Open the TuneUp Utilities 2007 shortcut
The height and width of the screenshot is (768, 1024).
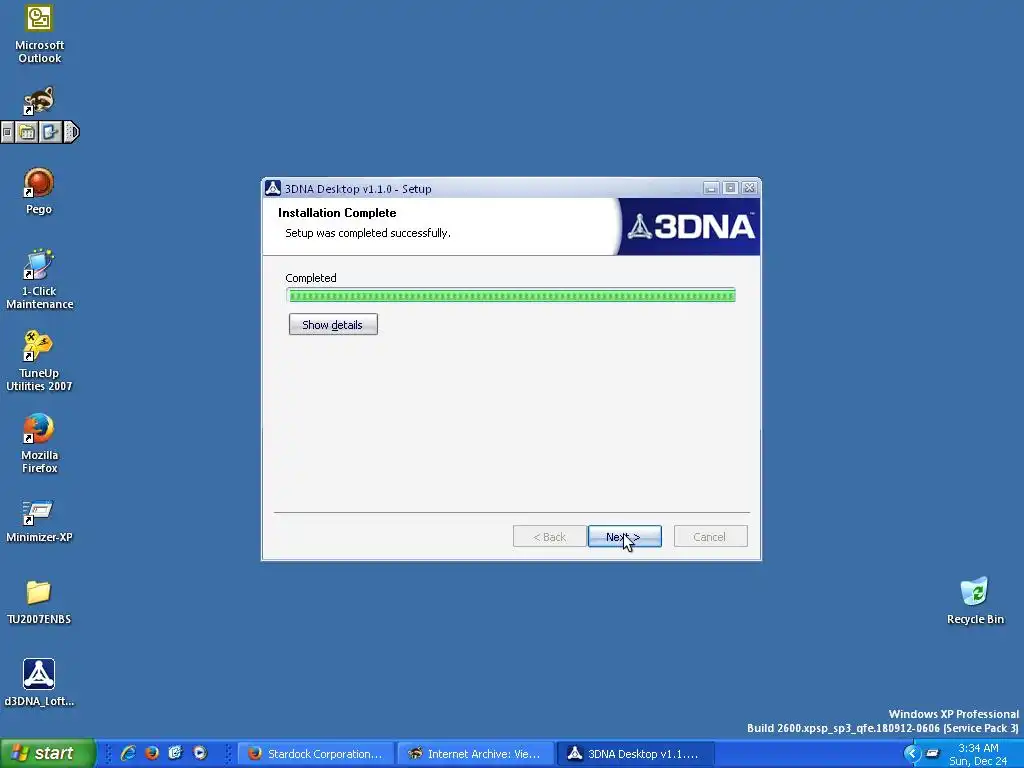click(39, 361)
